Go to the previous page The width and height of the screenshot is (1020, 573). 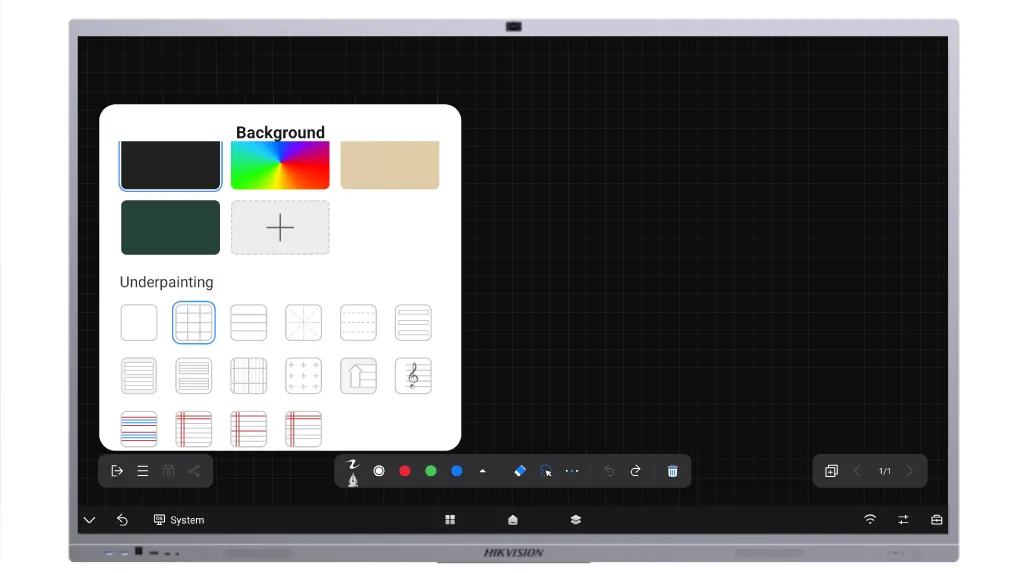(x=857, y=471)
